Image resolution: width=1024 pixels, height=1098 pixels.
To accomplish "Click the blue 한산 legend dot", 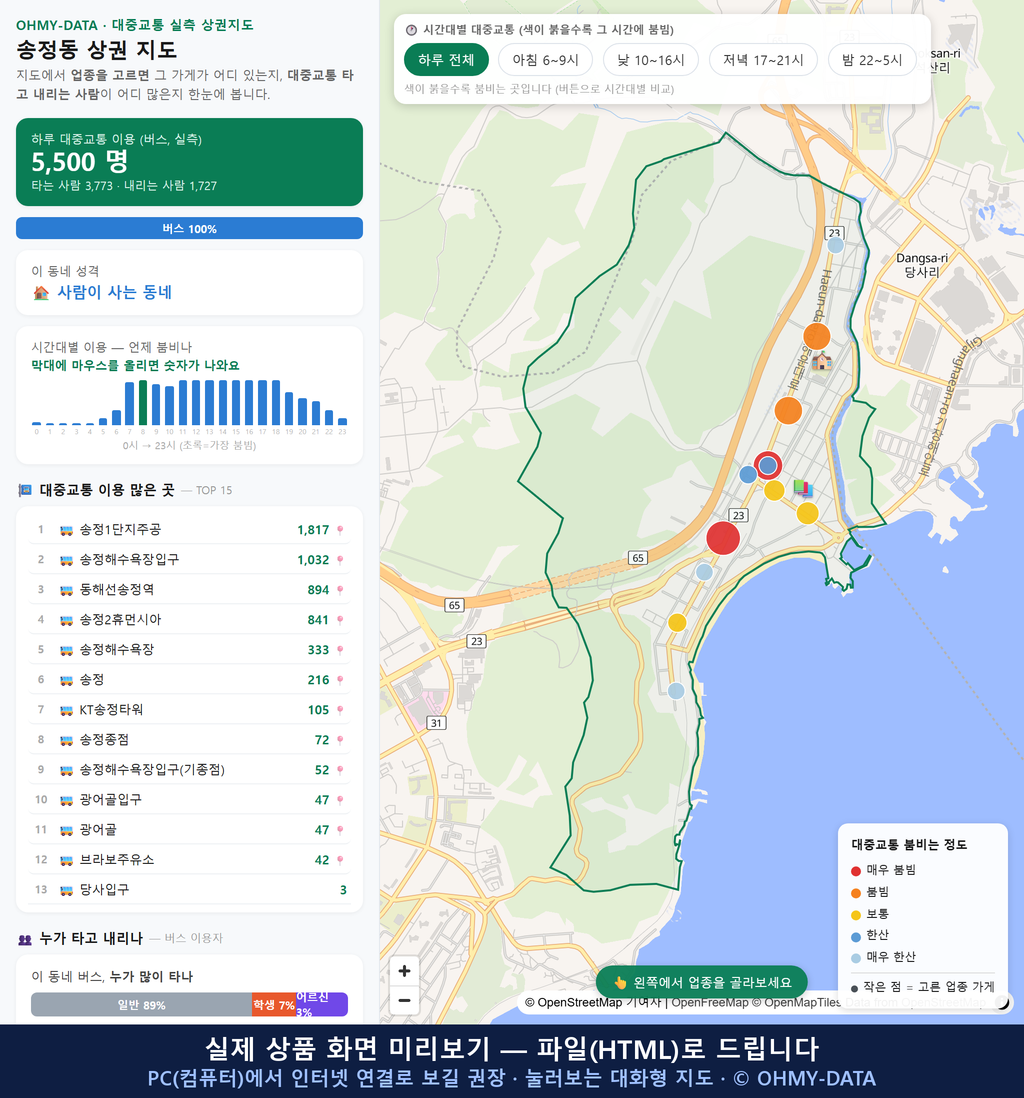I will (x=855, y=936).
